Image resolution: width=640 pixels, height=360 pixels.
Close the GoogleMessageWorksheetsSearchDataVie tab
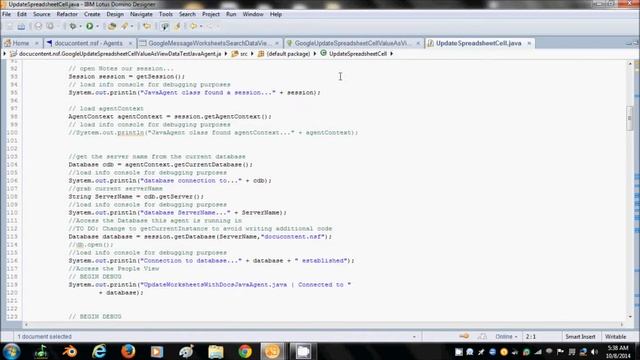[277, 43]
